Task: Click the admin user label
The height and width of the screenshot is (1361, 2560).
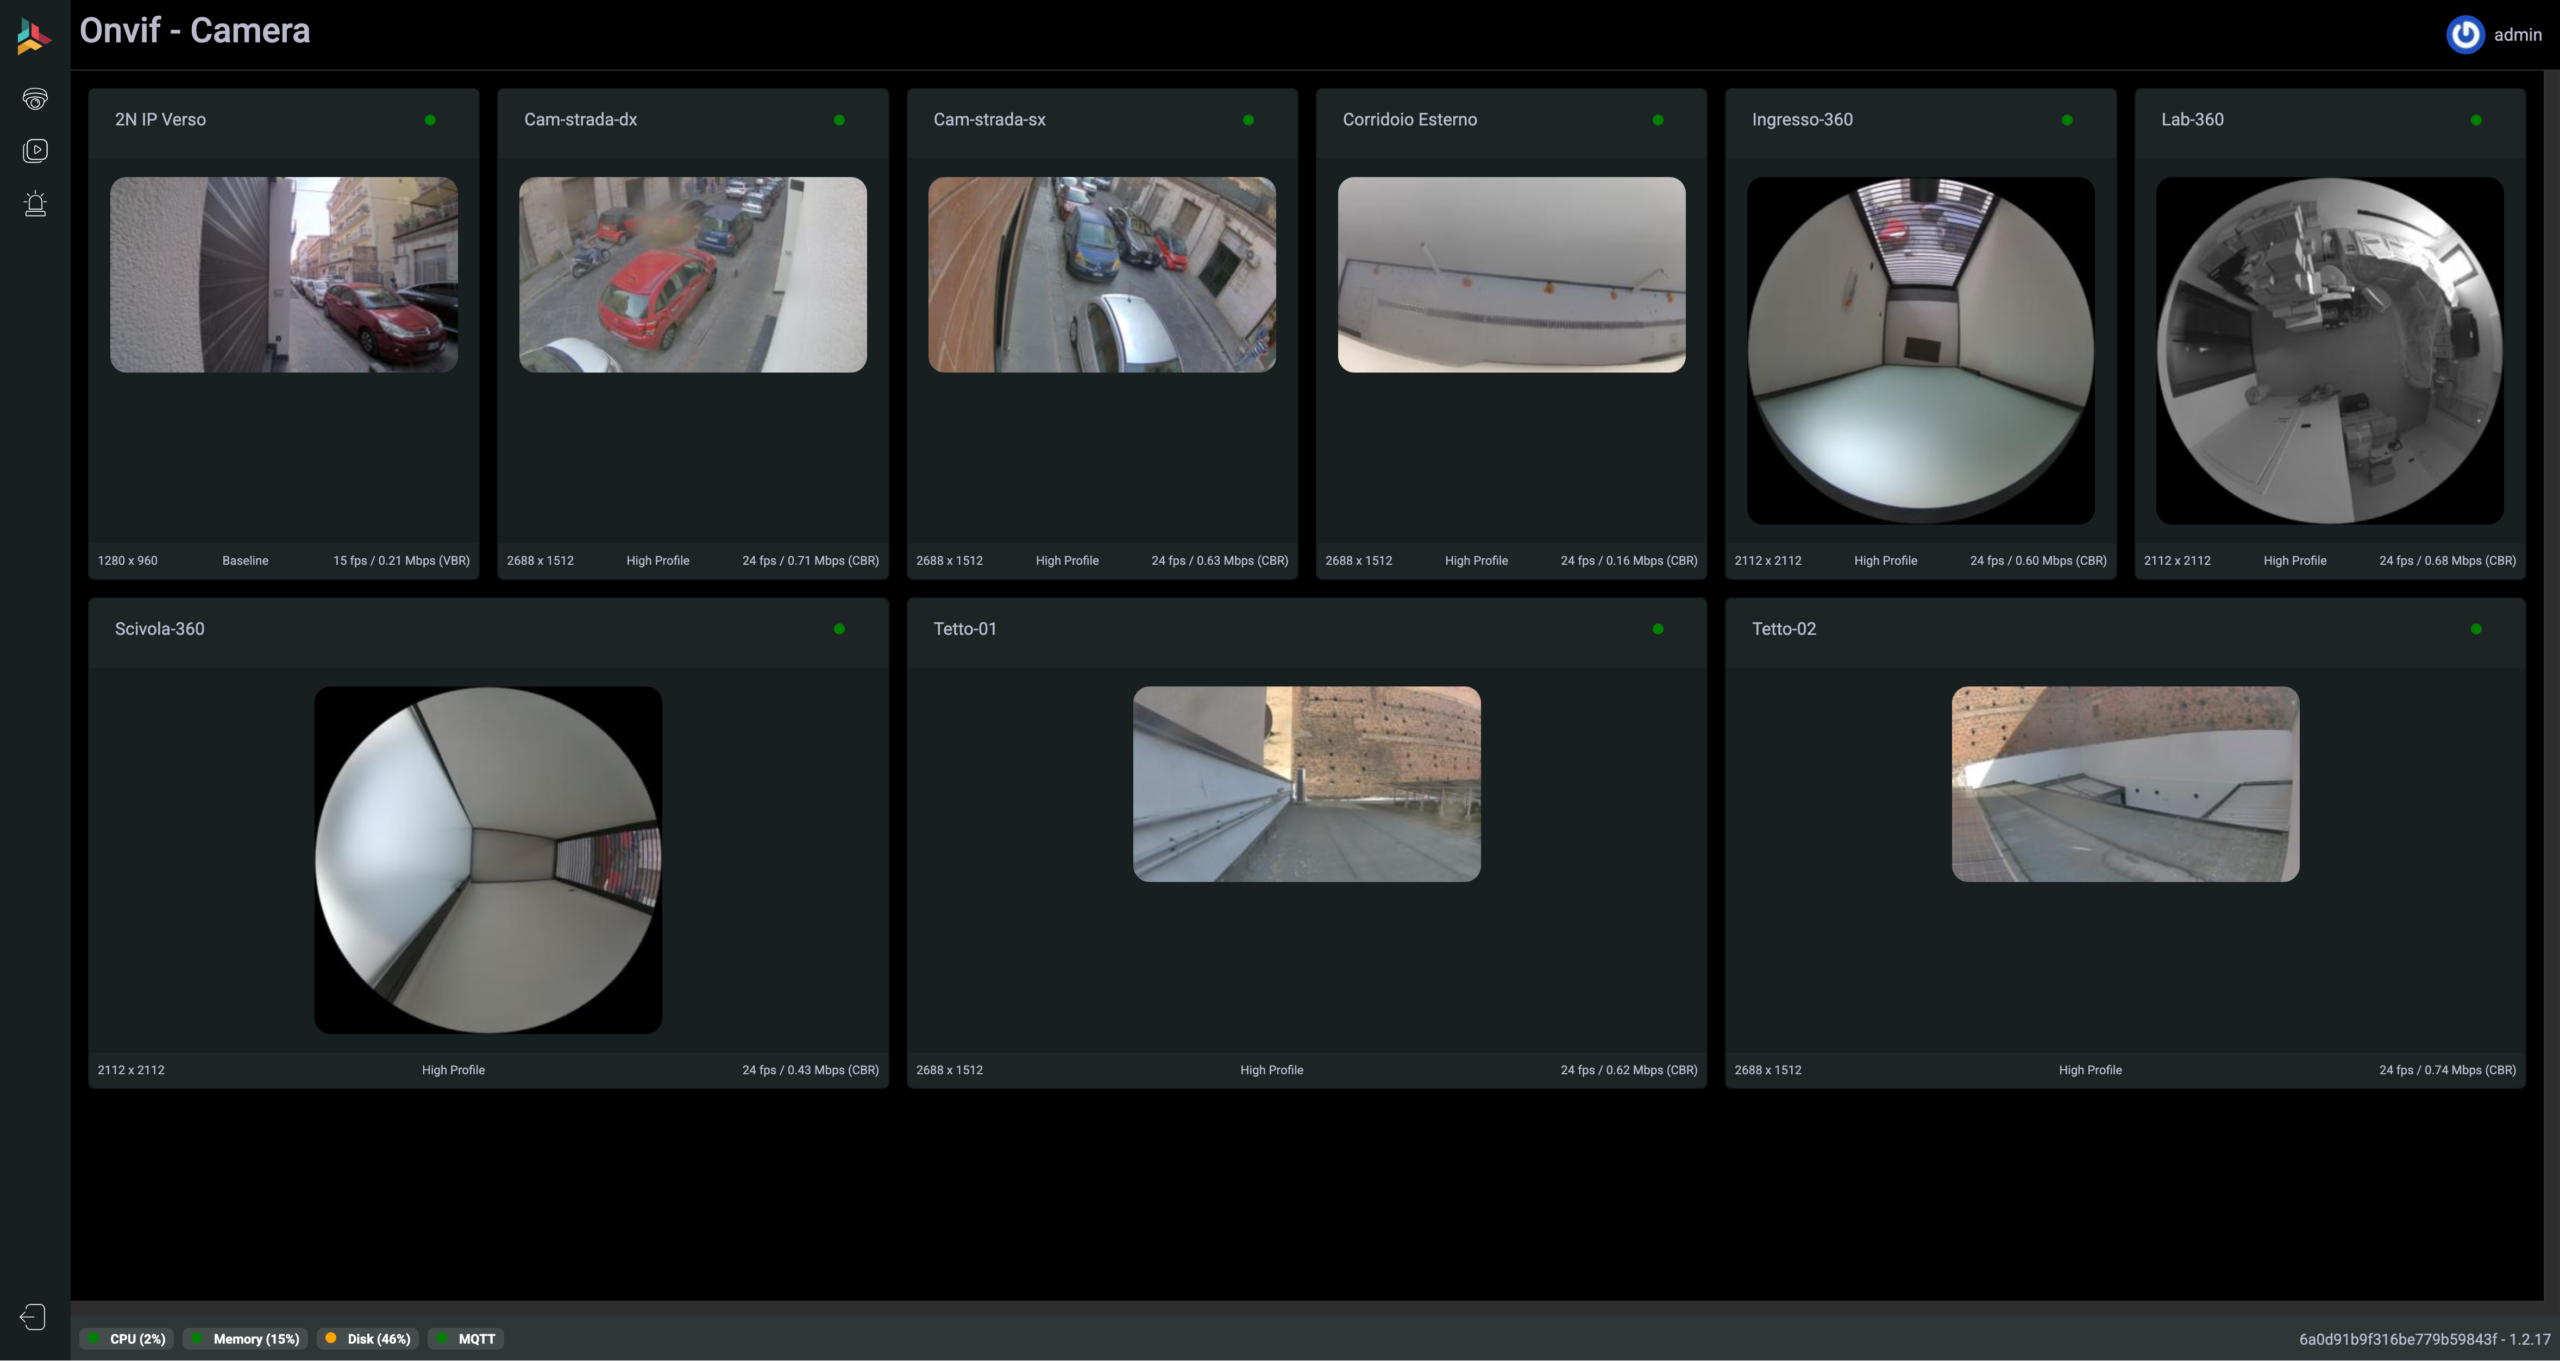Action: pos(2517,35)
